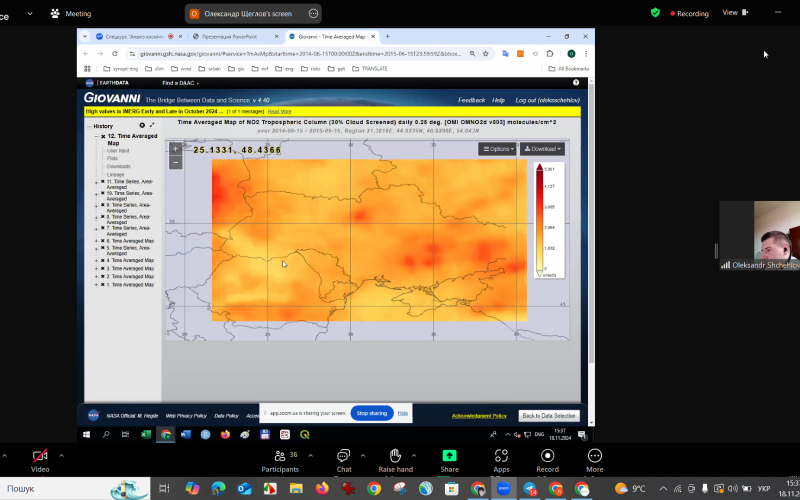Bookmark this page with the star icon
Screen dimensions: 800x500
[x=486, y=54]
